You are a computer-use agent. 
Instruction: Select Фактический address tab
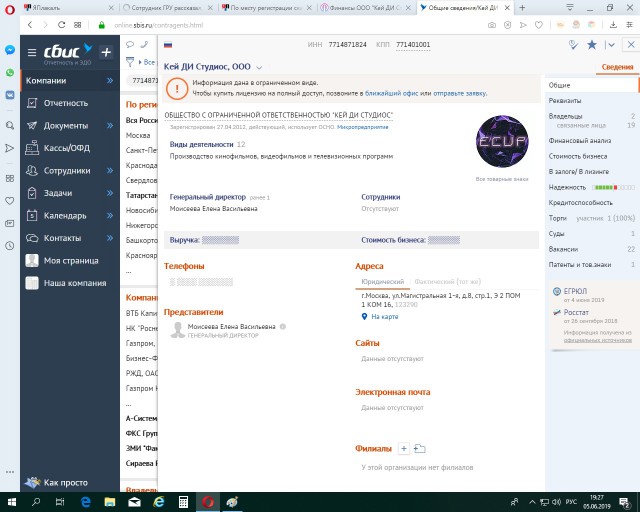tap(447, 282)
